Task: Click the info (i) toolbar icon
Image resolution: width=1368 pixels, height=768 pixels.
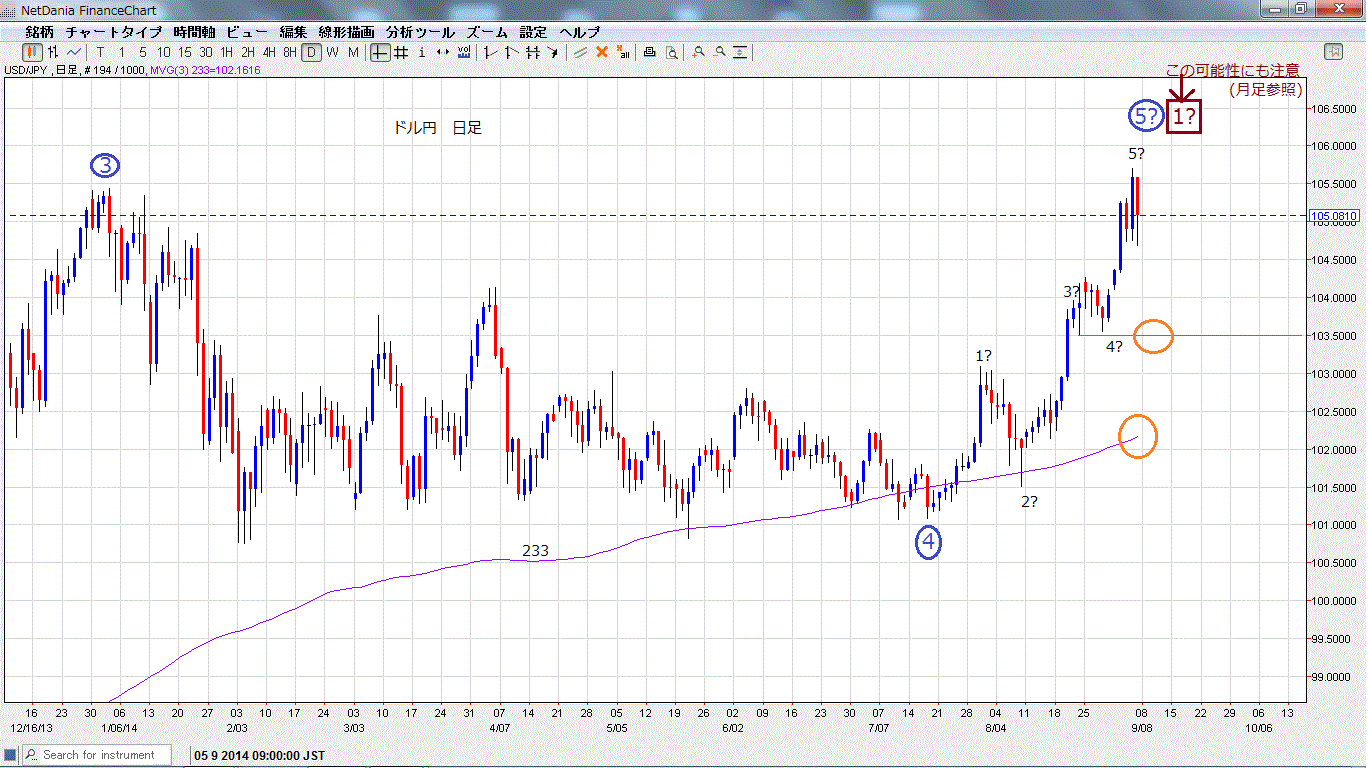Action: pos(422,52)
